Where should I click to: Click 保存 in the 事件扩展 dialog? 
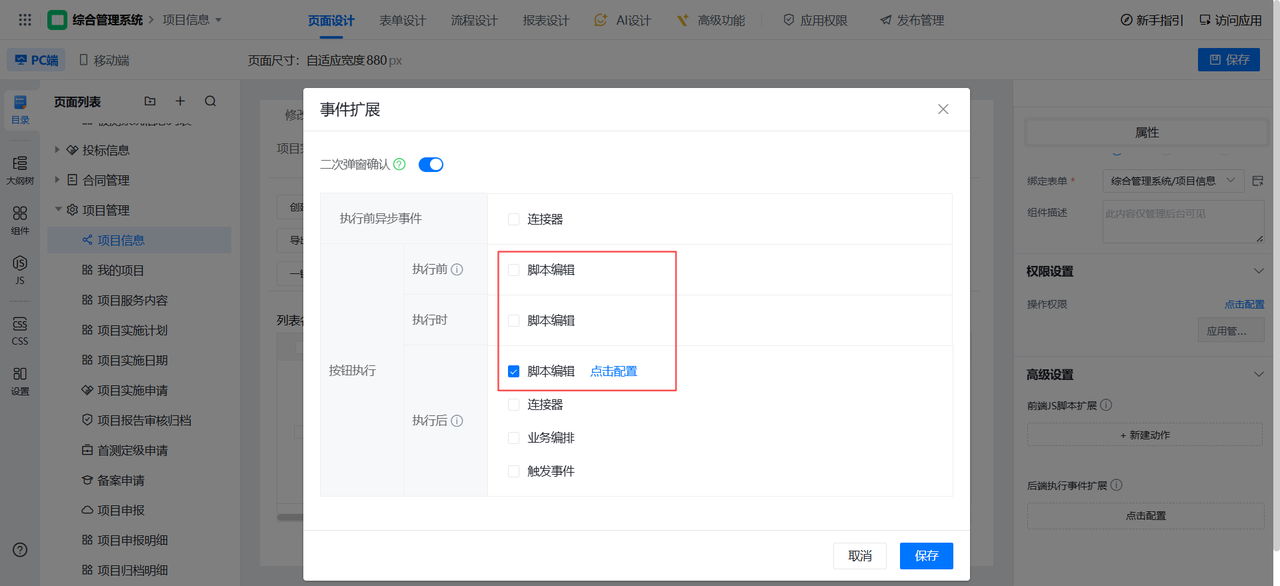click(926, 556)
